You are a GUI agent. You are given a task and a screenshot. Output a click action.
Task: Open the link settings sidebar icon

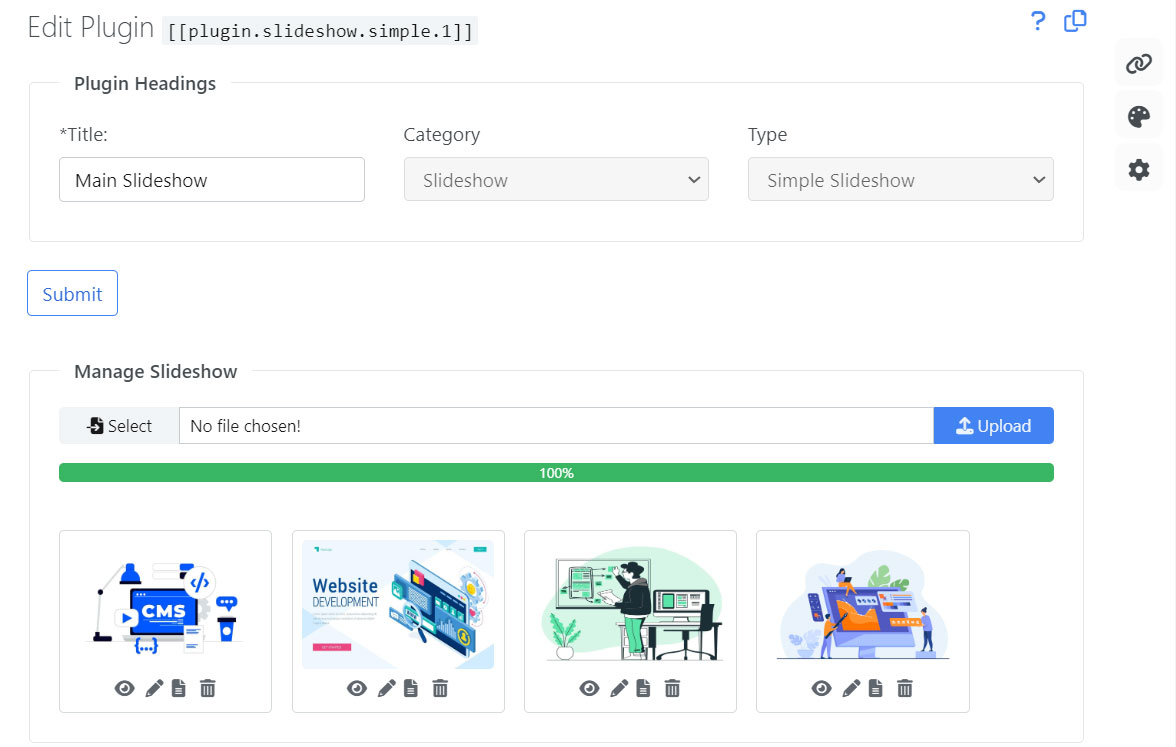pos(1139,64)
